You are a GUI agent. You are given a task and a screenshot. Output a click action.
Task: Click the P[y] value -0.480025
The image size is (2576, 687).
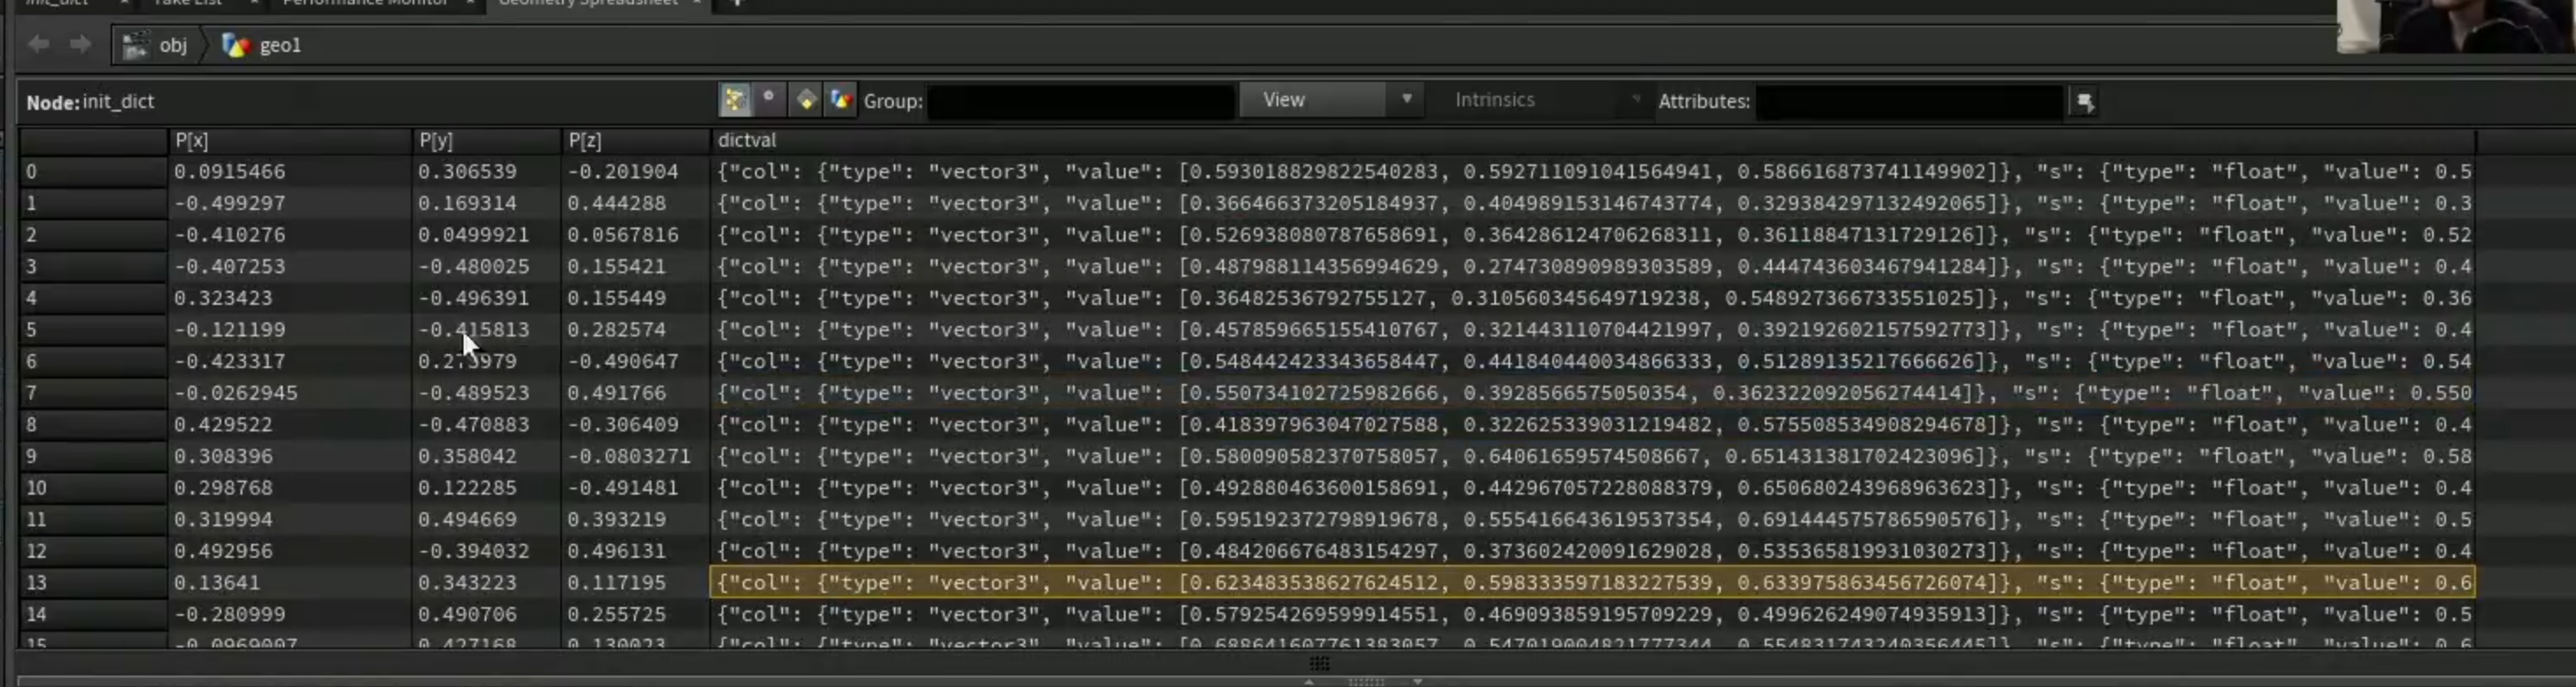[473, 267]
